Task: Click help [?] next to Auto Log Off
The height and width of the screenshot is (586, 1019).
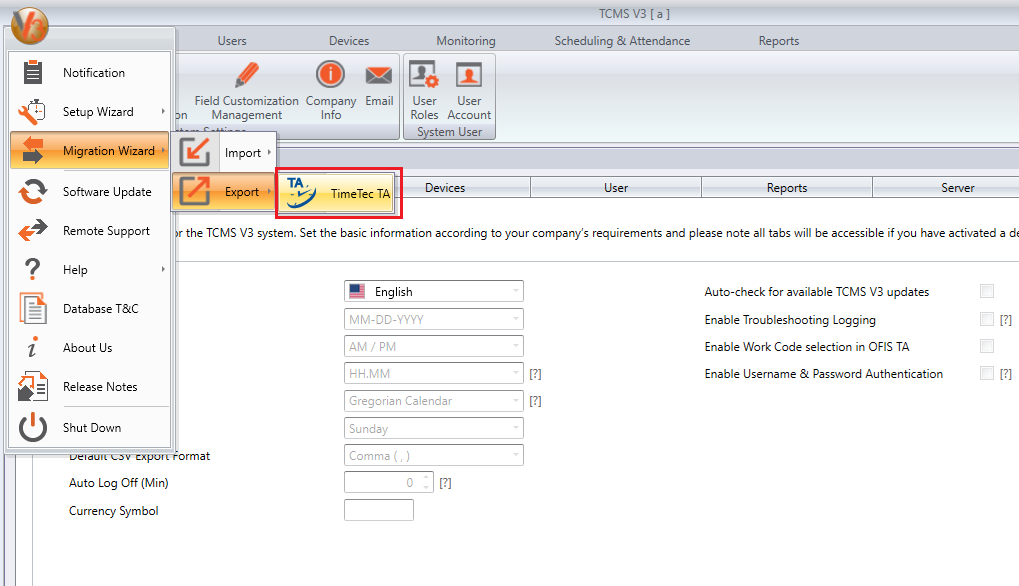Action: tap(445, 483)
